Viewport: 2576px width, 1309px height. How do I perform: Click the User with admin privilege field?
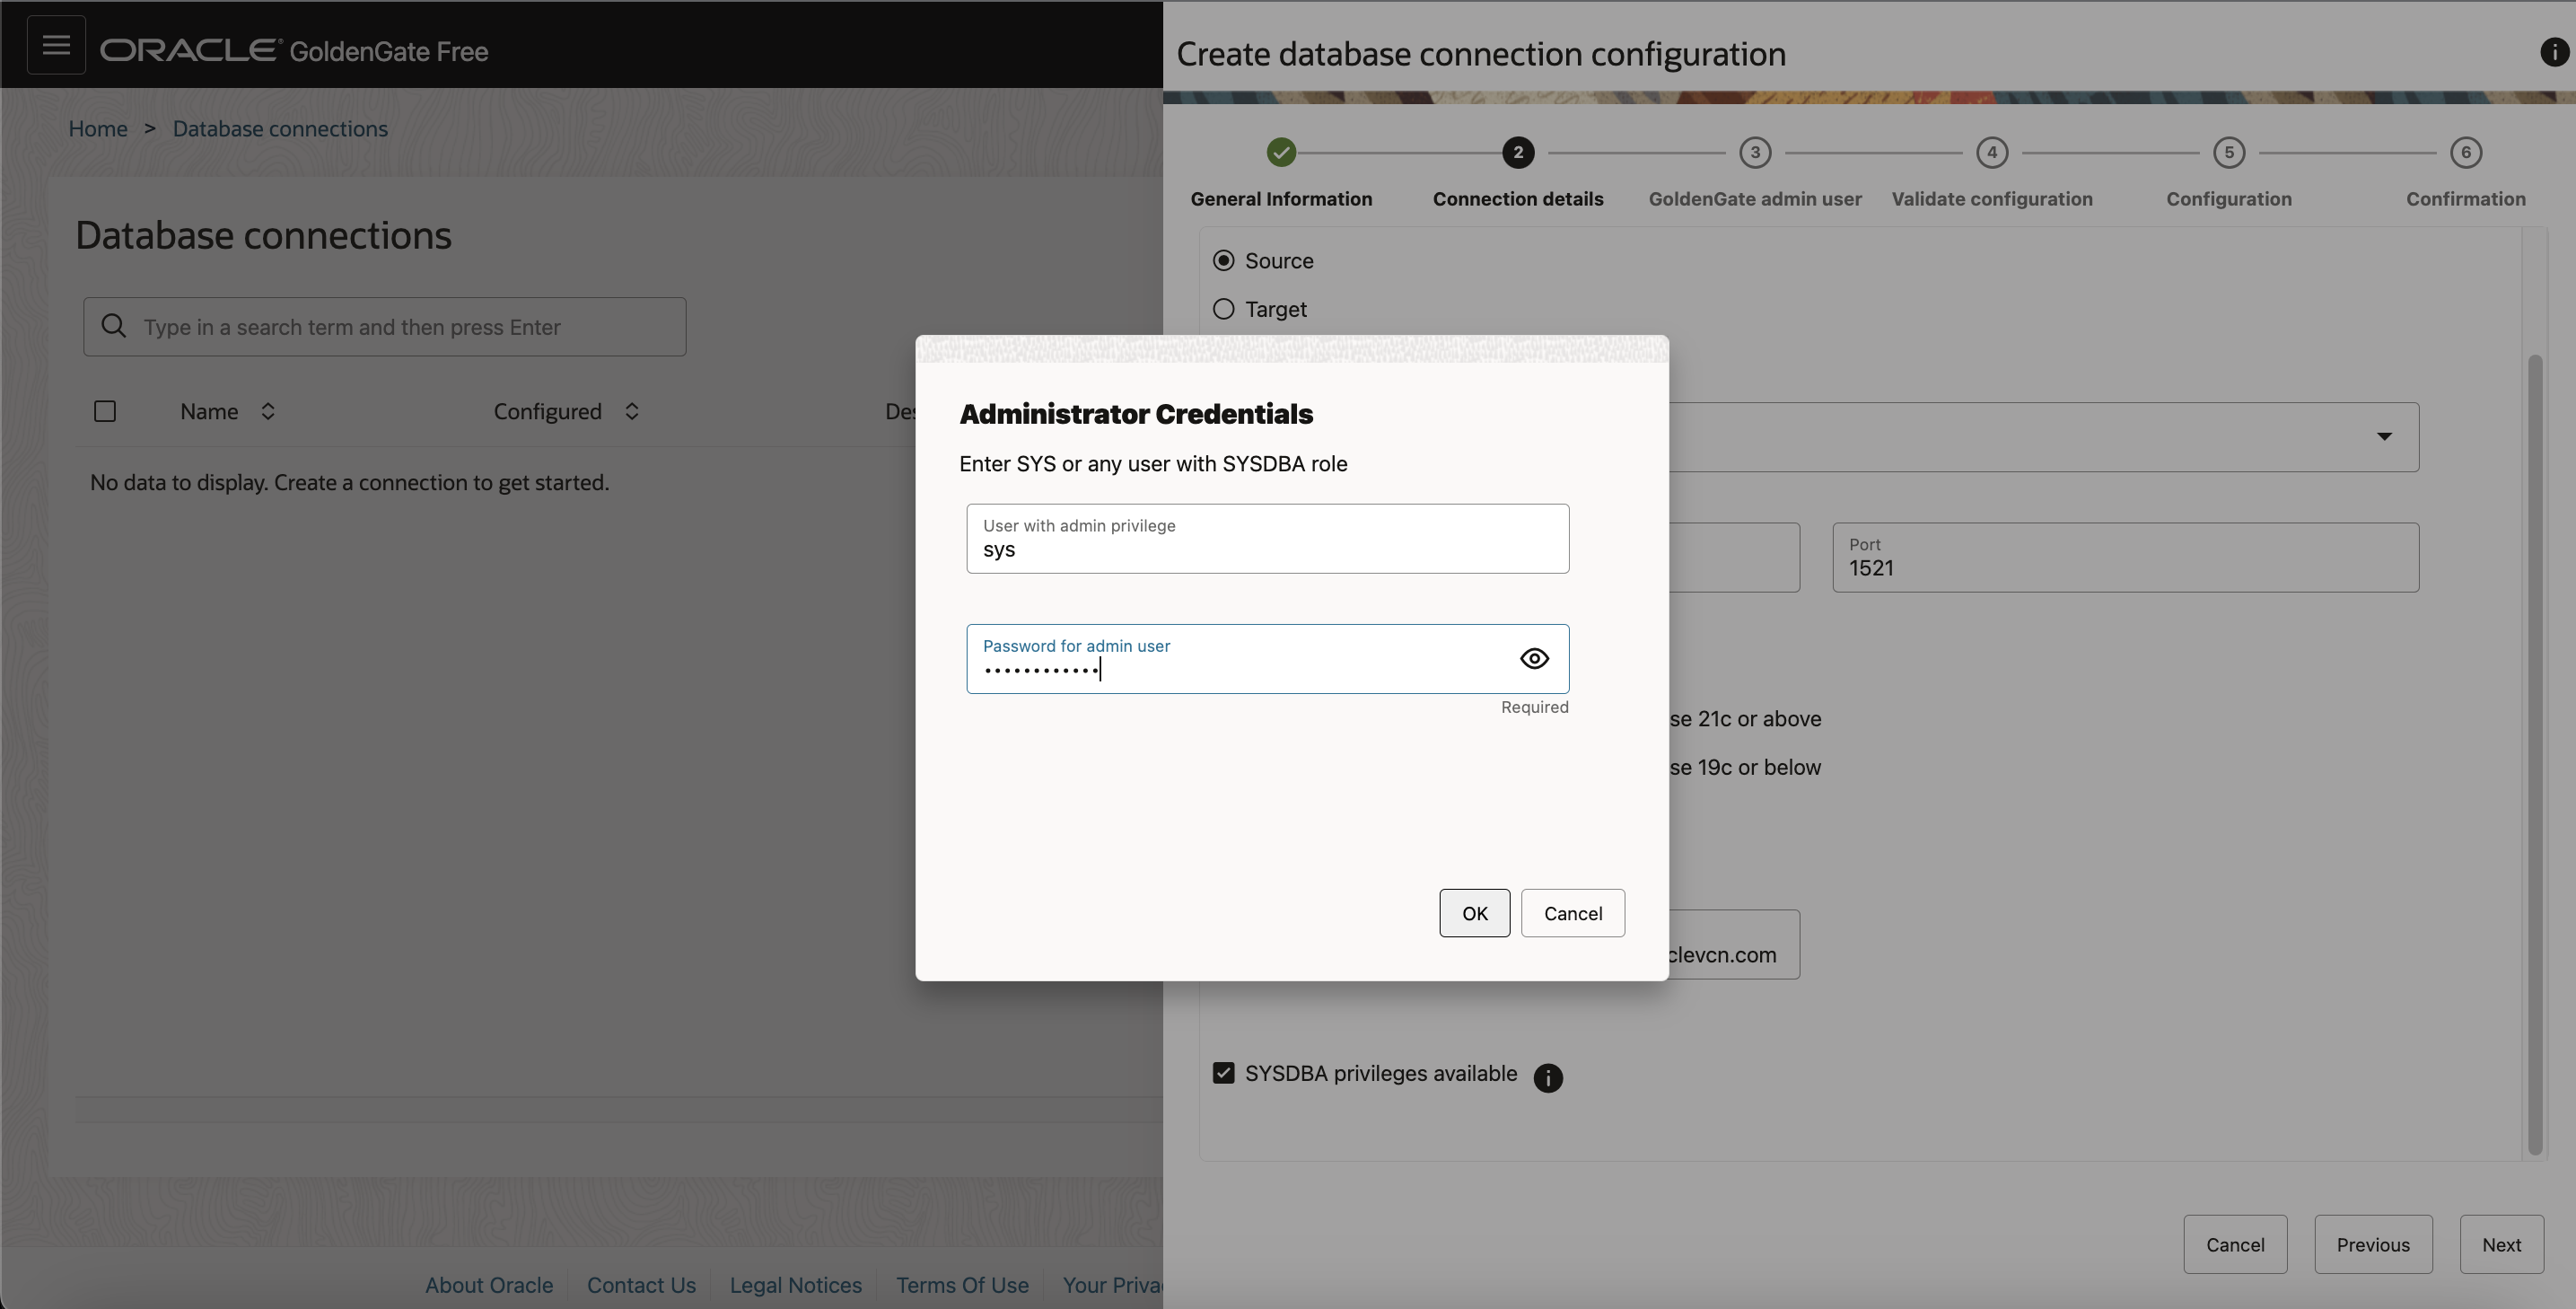1267,539
